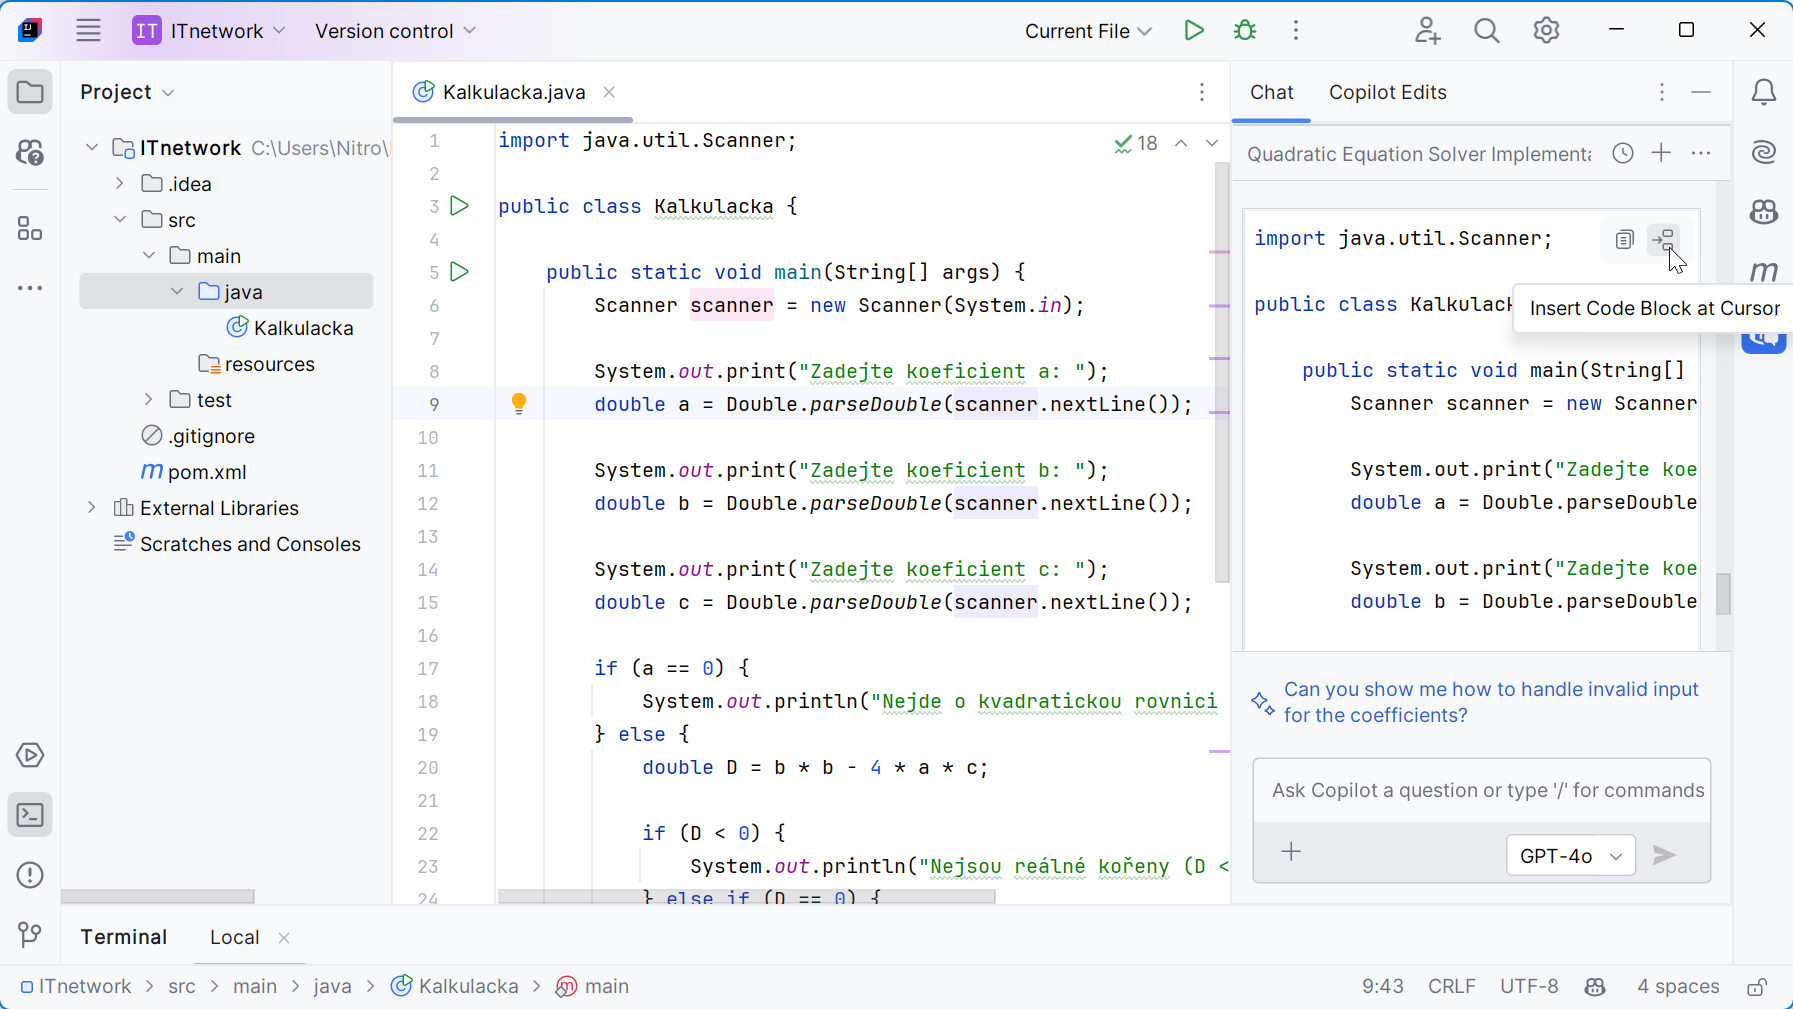The width and height of the screenshot is (1793, 1009).
Task: Select pom.xml in the project tree
Action: (206, 472)
